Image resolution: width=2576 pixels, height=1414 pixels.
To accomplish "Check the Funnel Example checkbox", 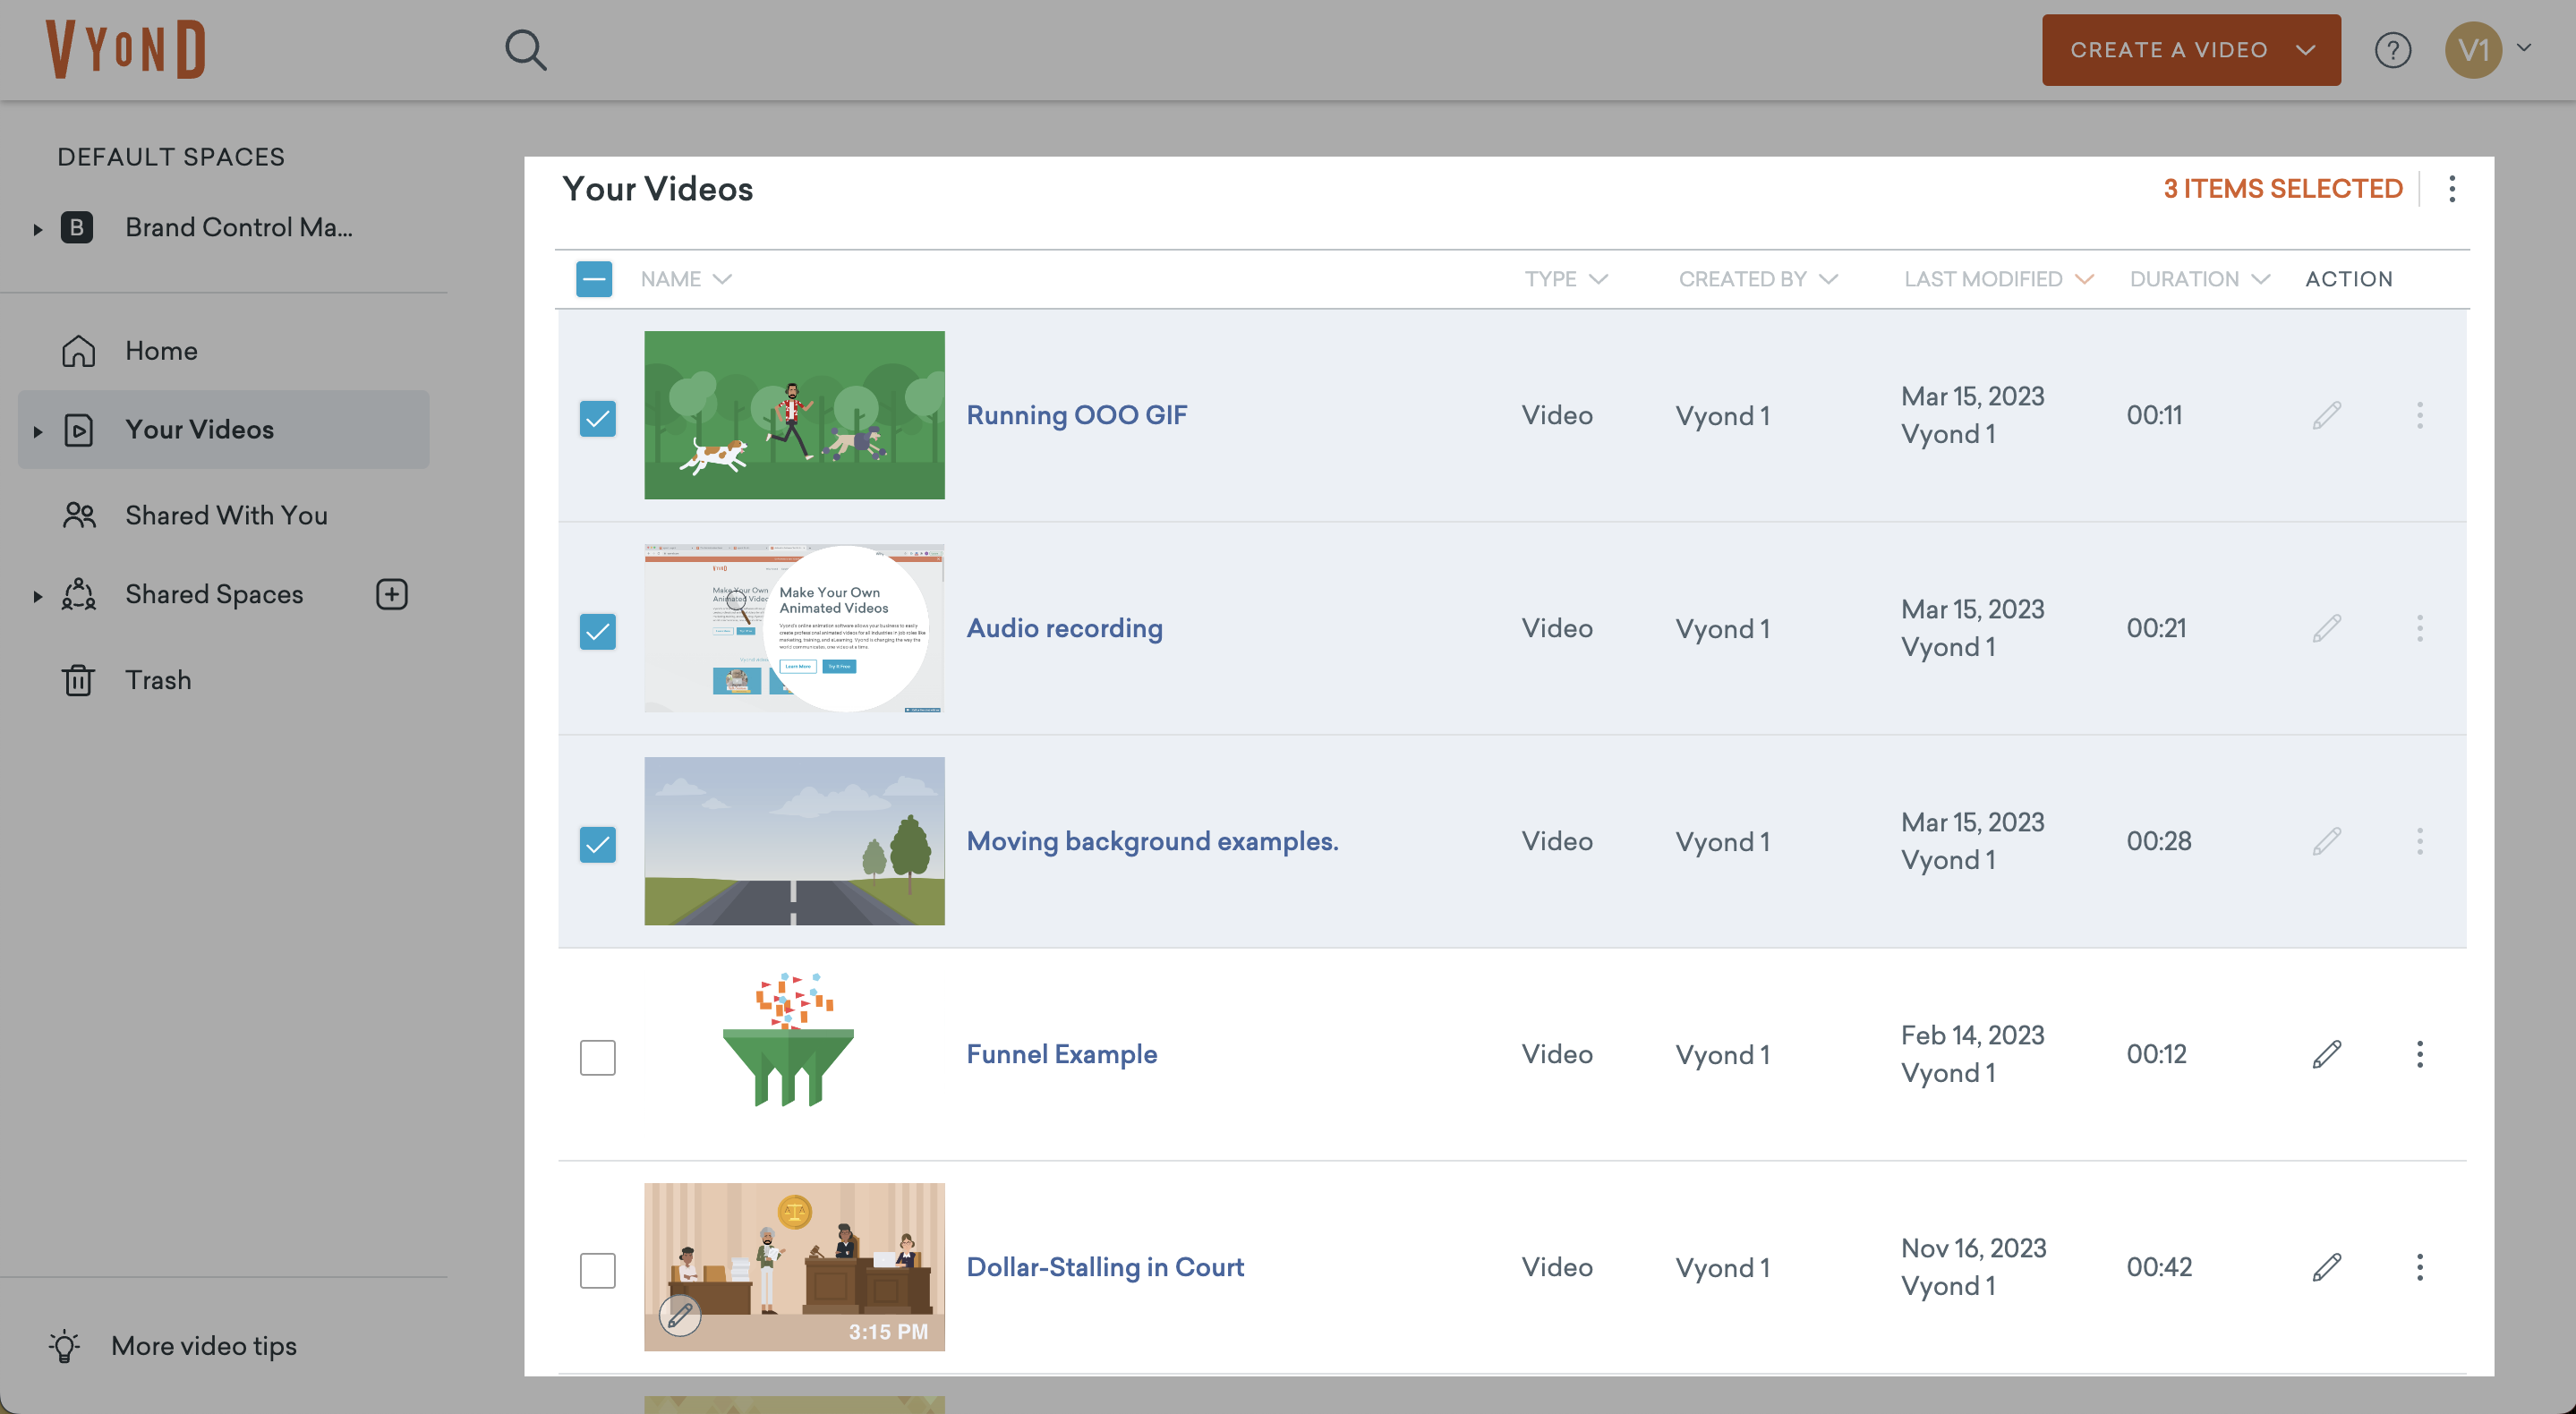I will click(x=597, y=1057).
